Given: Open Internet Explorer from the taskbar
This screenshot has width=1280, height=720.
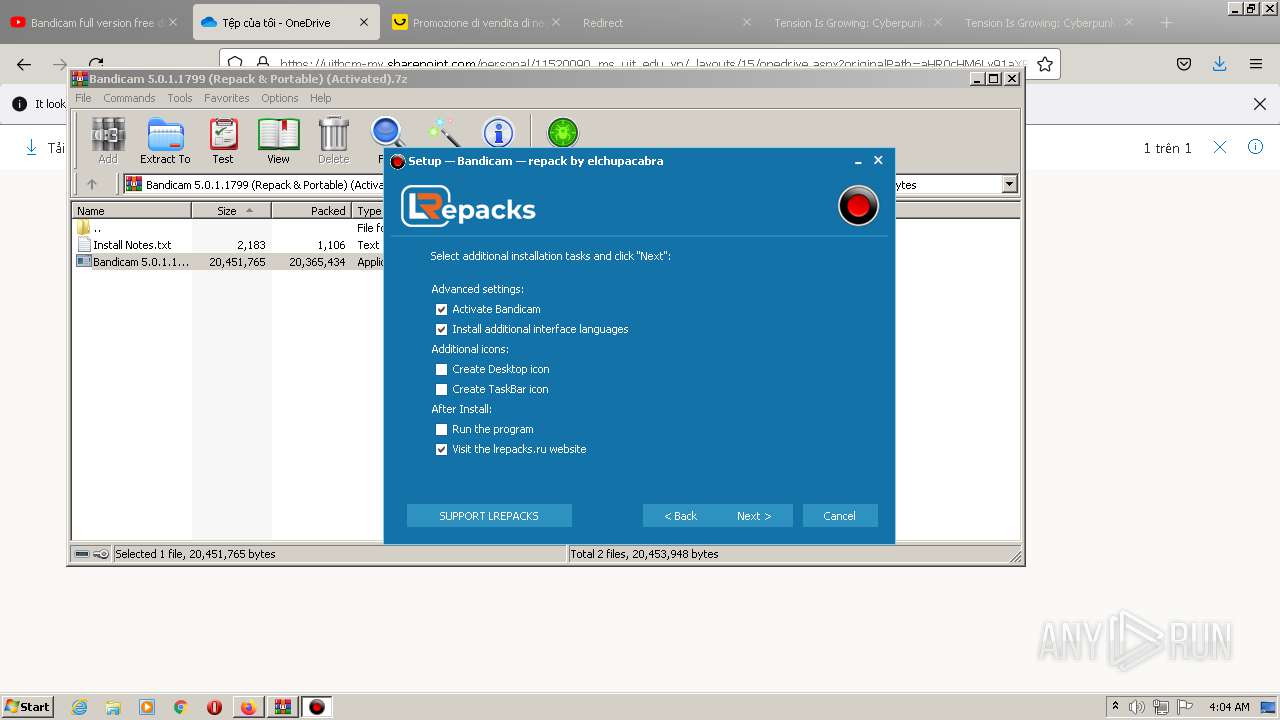Looking at the screenshot, I should [79, 707].
